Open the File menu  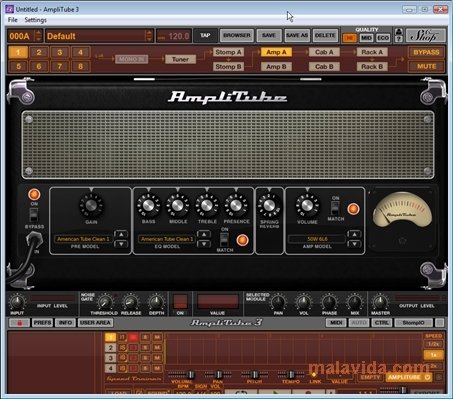pyautogui.click(x=12, y=20)
